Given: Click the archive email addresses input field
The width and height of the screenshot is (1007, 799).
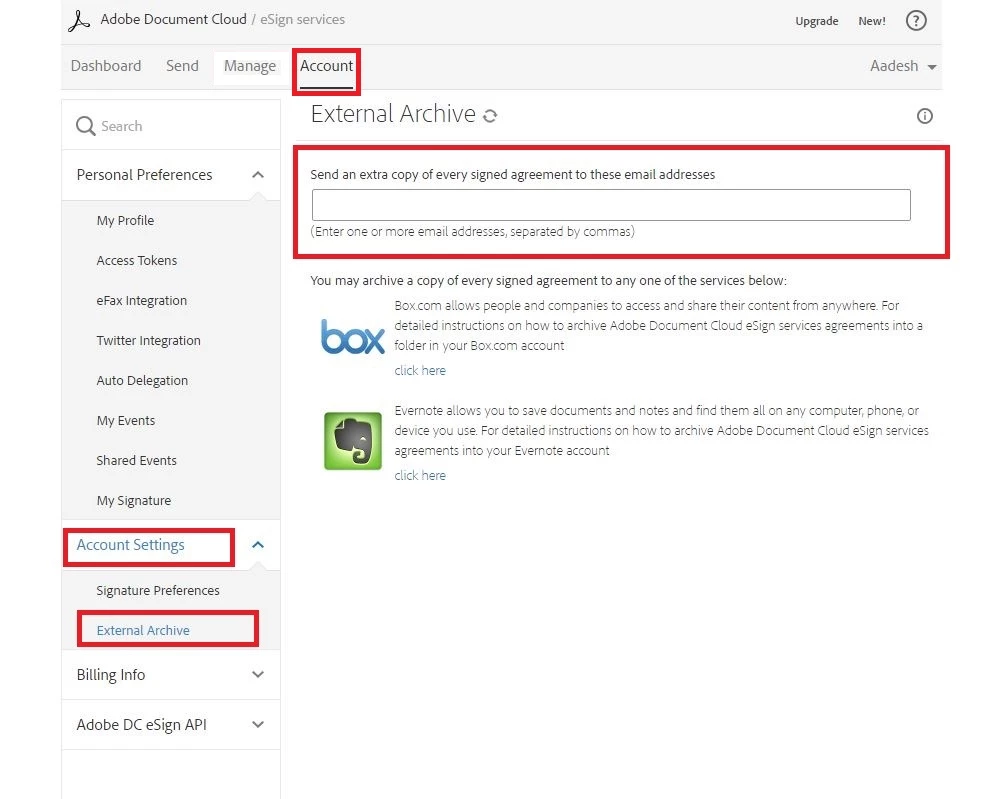Looking at the screenshot, I should (x=611, y=205).
